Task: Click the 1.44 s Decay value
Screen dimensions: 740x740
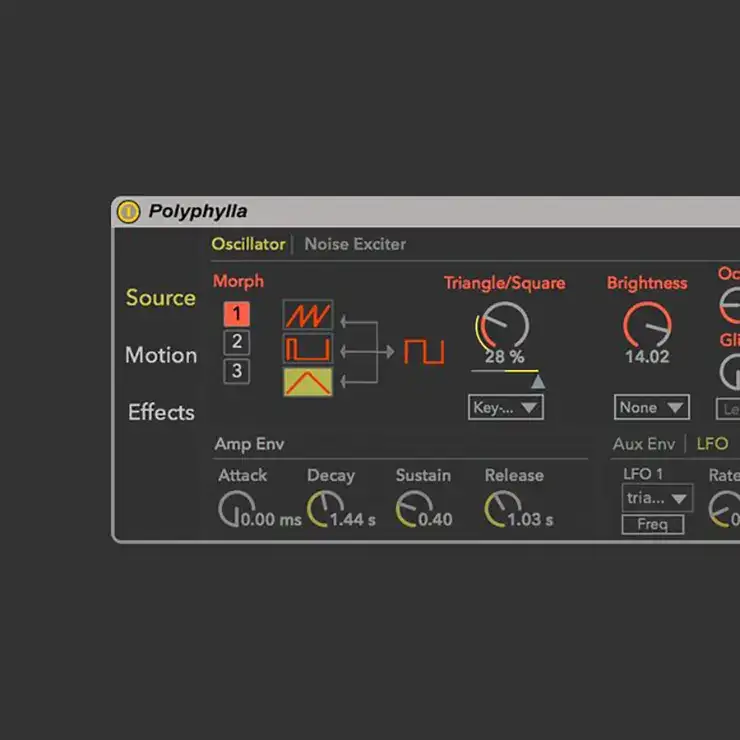Action: [x=353, y=520]
